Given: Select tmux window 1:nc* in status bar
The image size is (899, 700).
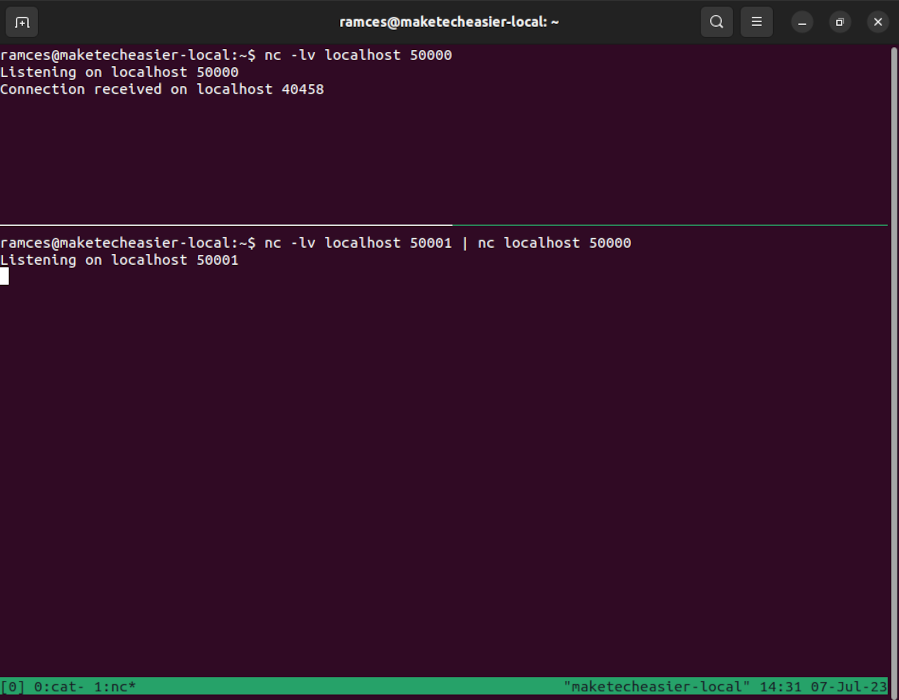Looking at the screenshot, I should [x=115, y=686].
